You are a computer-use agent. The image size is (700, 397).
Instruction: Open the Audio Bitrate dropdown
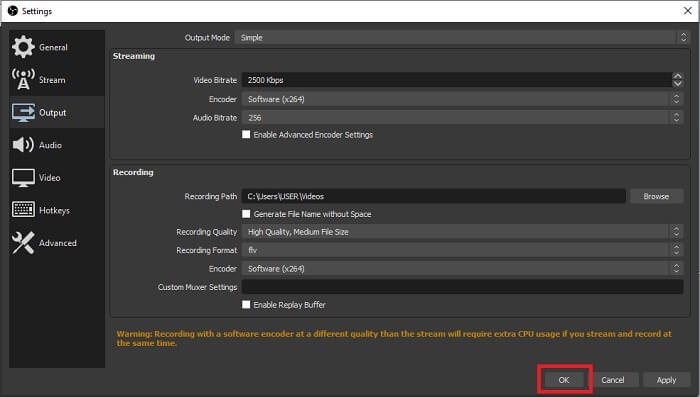[x=462, y=118]
